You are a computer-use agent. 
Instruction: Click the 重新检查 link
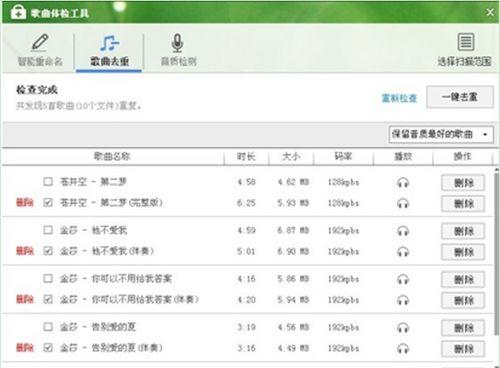[399, 98]
